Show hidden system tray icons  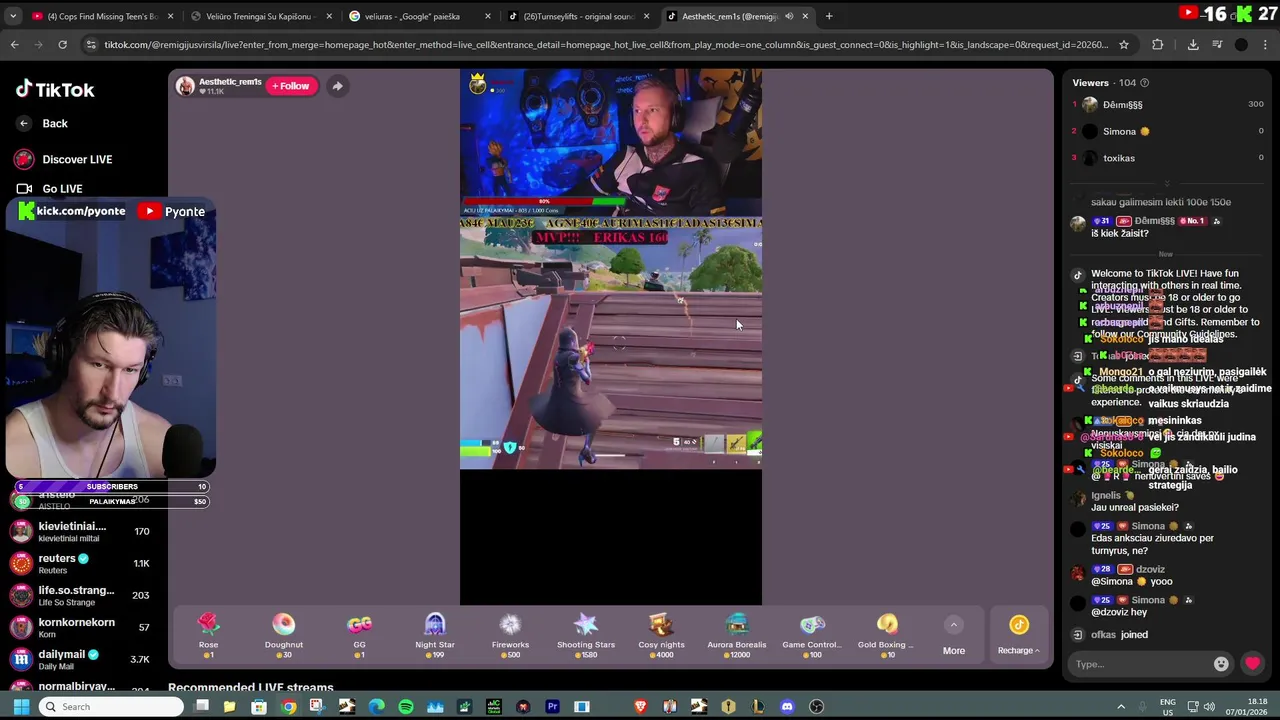(1120, 707)
